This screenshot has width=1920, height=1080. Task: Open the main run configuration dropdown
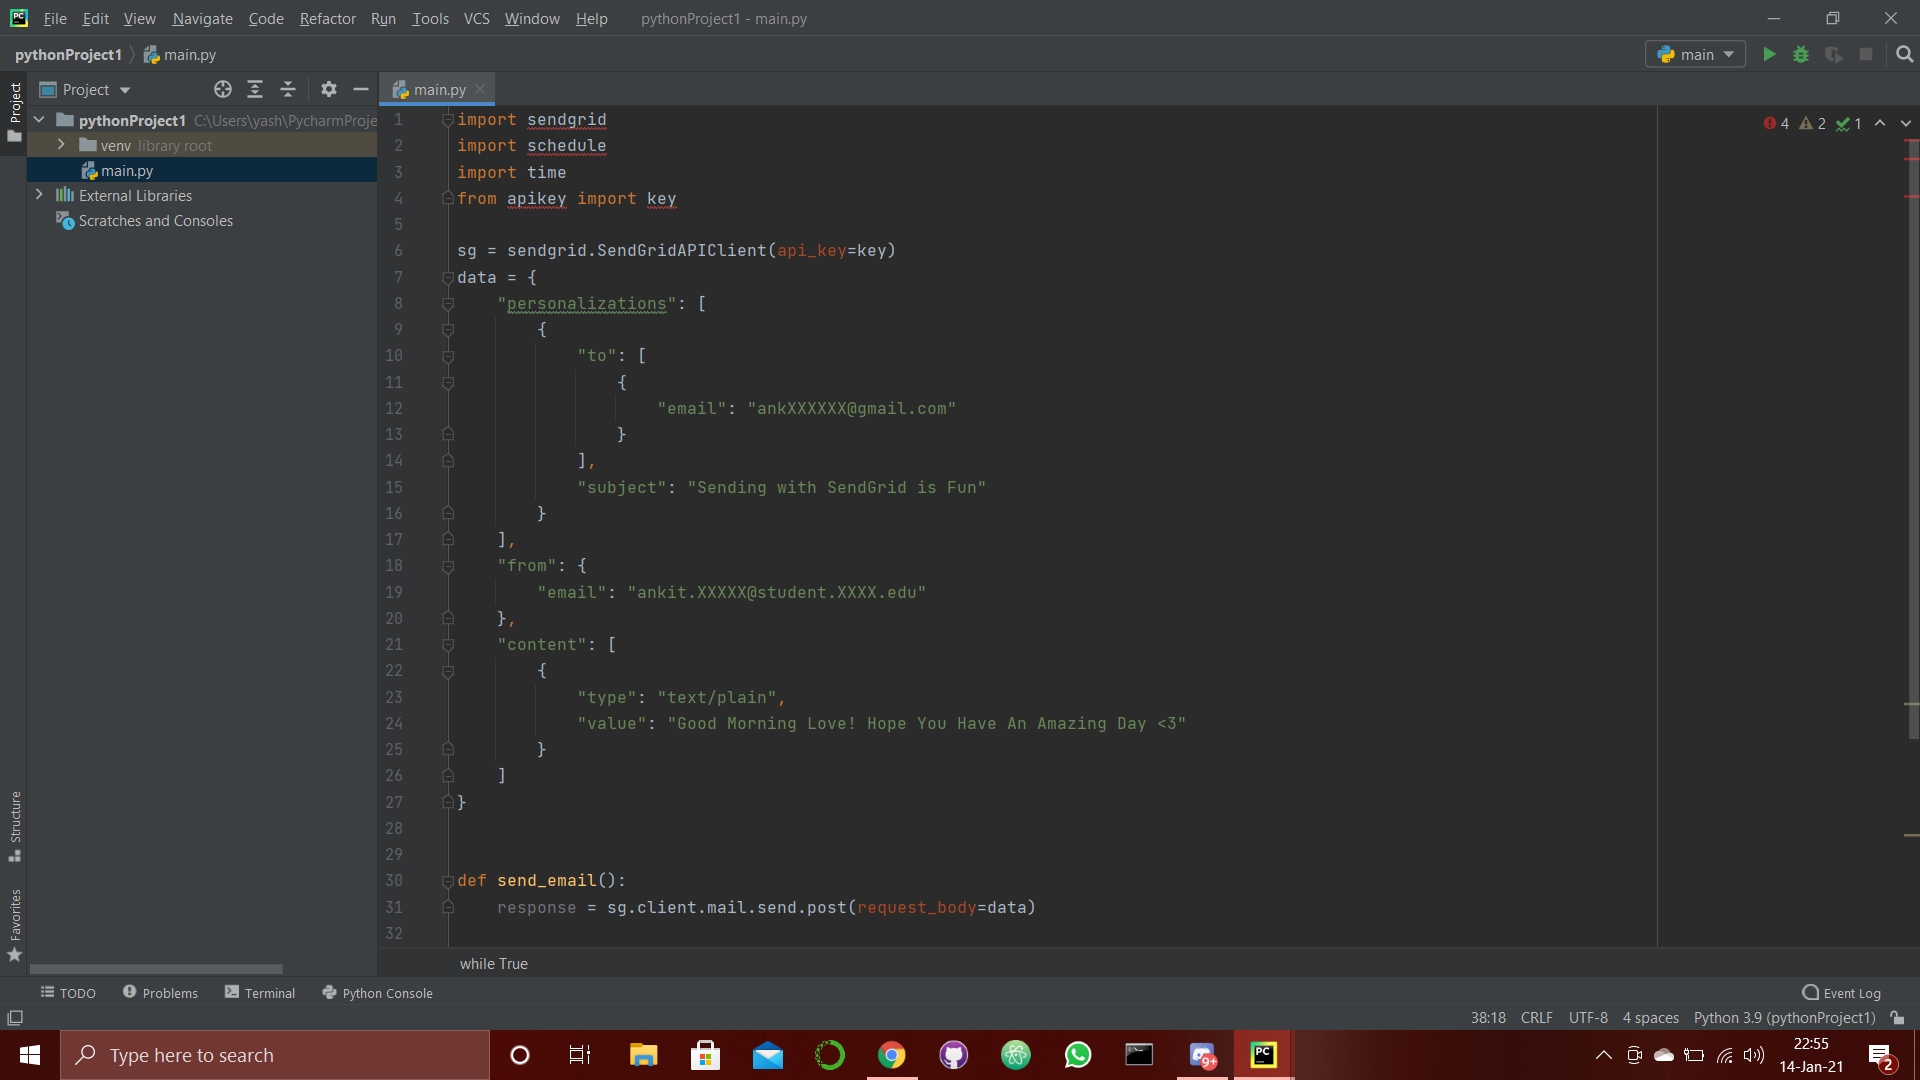pyautogui.click(x=1695, y=55)
